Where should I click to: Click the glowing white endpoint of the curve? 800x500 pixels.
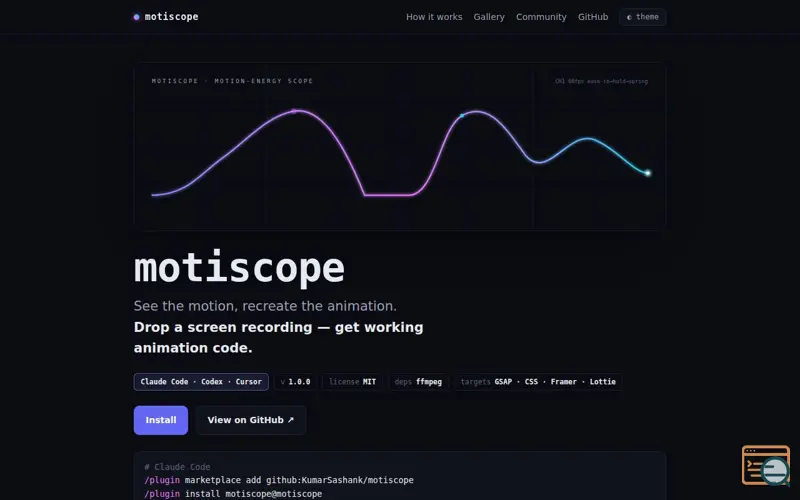click(647, 173)
